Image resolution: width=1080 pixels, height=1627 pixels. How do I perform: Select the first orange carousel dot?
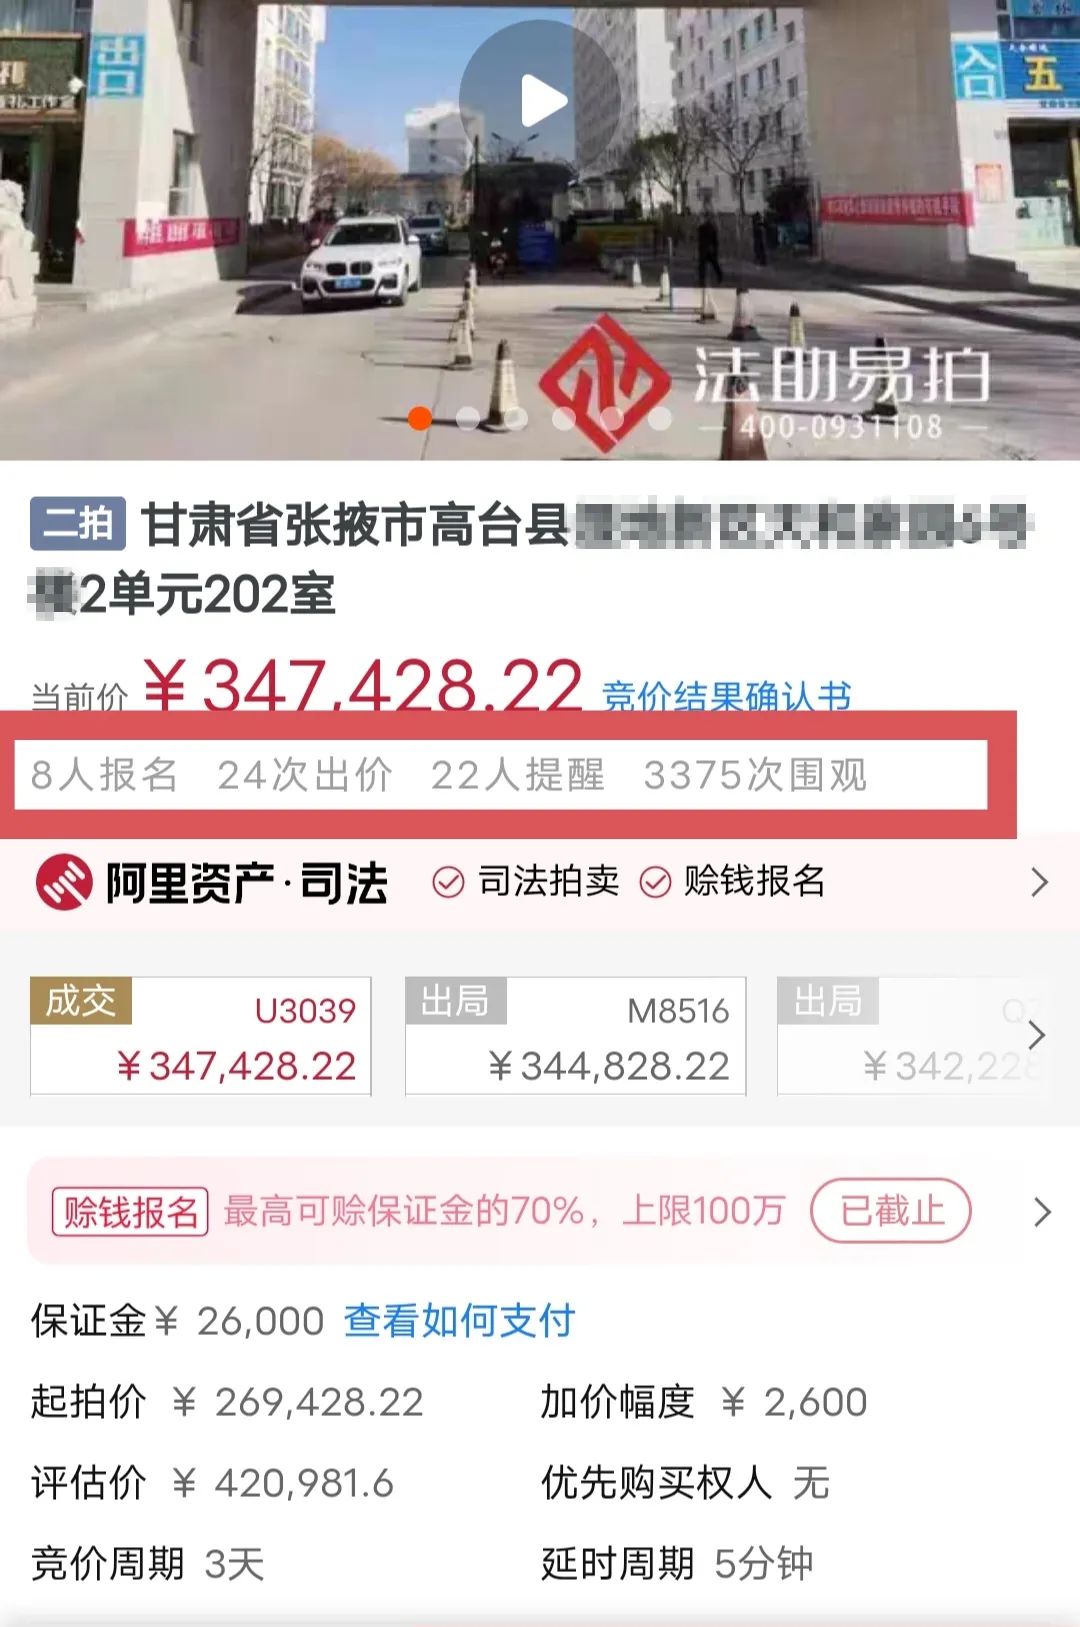(x=420, y=419)
